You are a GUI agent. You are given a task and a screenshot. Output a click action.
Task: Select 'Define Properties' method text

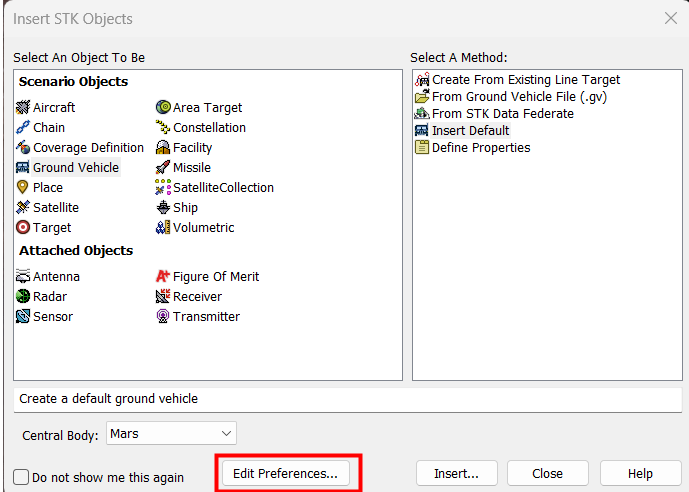(x=481, y=148)
